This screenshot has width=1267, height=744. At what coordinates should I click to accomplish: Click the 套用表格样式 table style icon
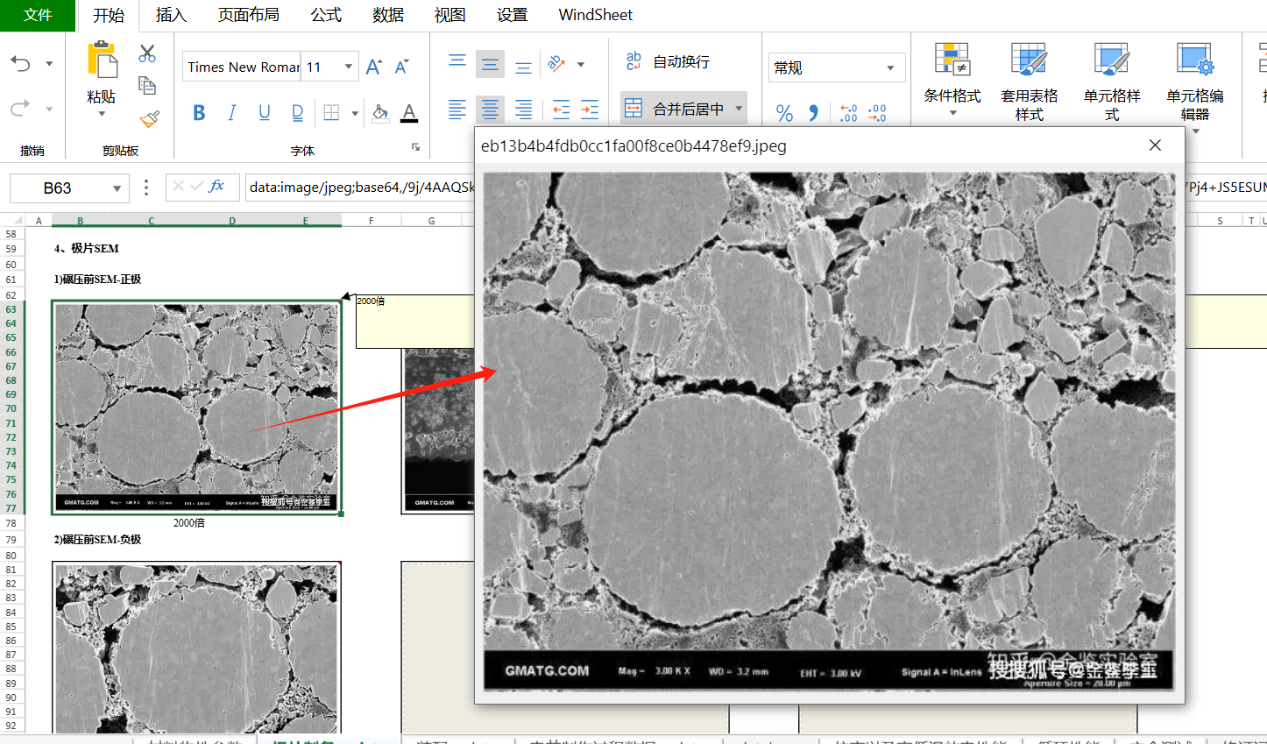click(x=1029, y=77)
